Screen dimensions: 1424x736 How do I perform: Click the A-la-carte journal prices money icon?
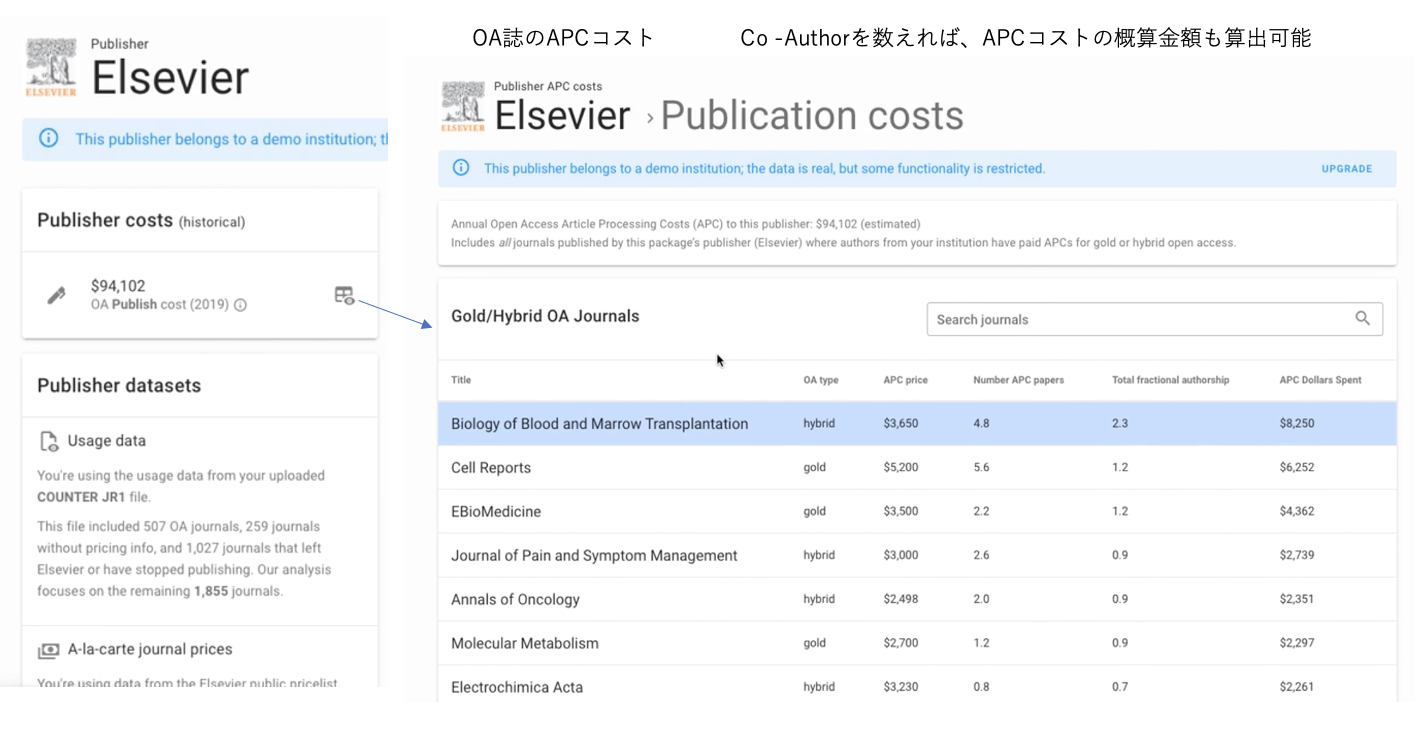48,650
